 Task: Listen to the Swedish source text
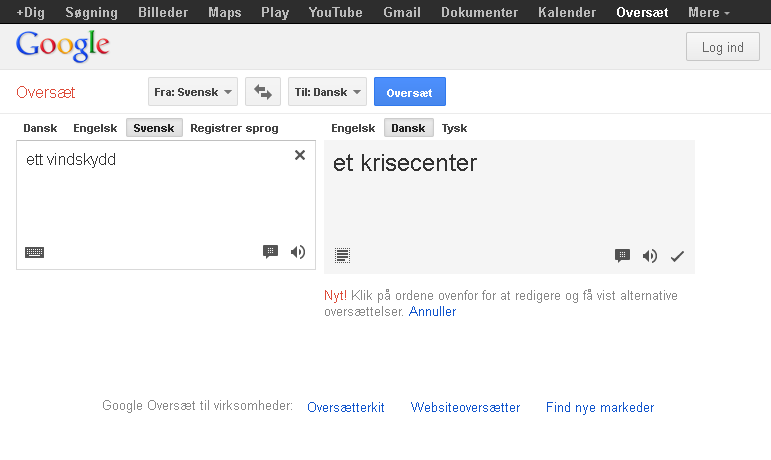[x=298, y=252]
